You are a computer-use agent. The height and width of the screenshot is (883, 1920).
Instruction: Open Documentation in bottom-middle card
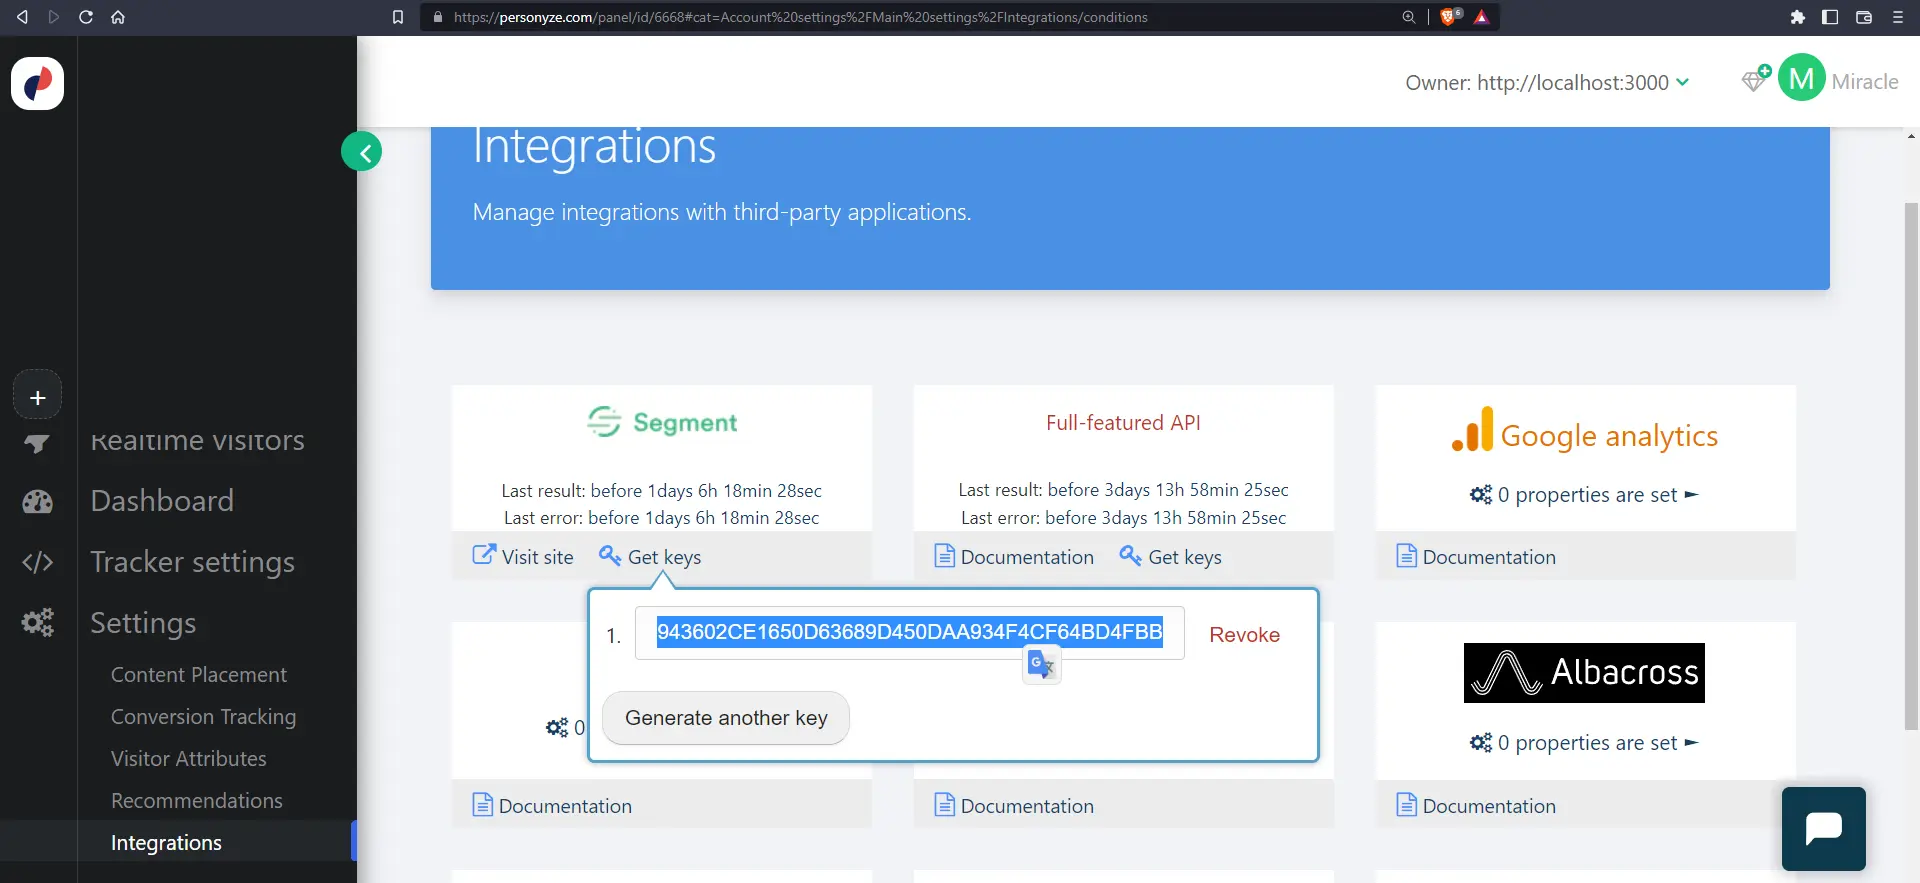(1014, 805)
